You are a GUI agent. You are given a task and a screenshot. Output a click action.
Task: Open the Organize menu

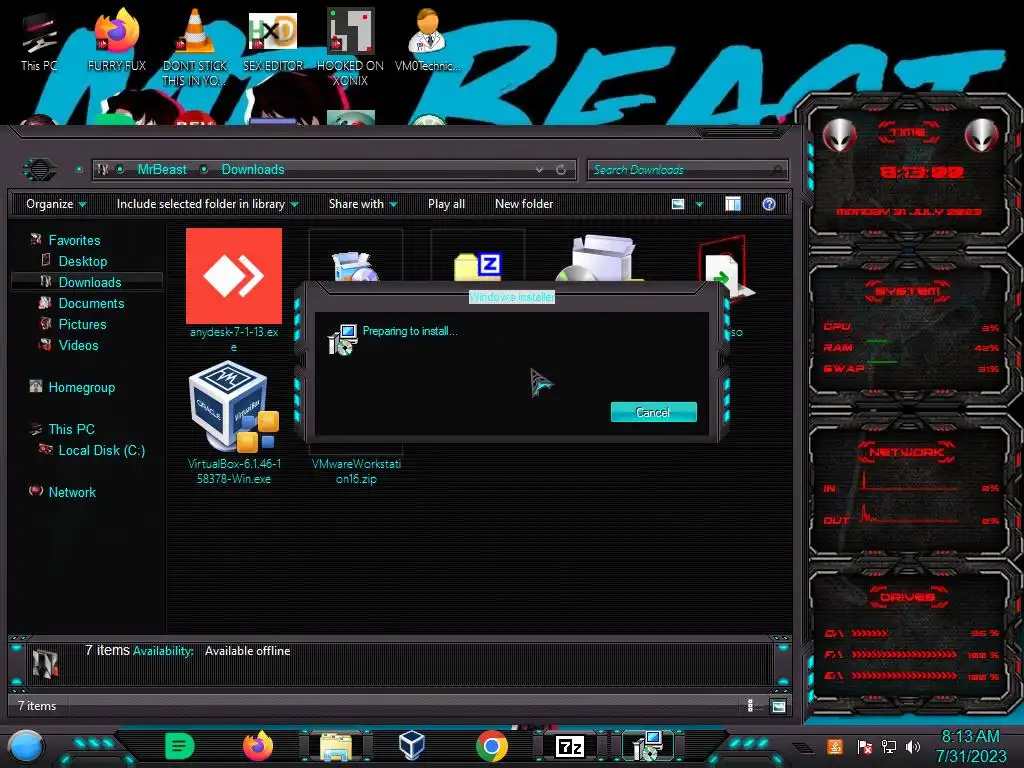(x=56, y=204)
